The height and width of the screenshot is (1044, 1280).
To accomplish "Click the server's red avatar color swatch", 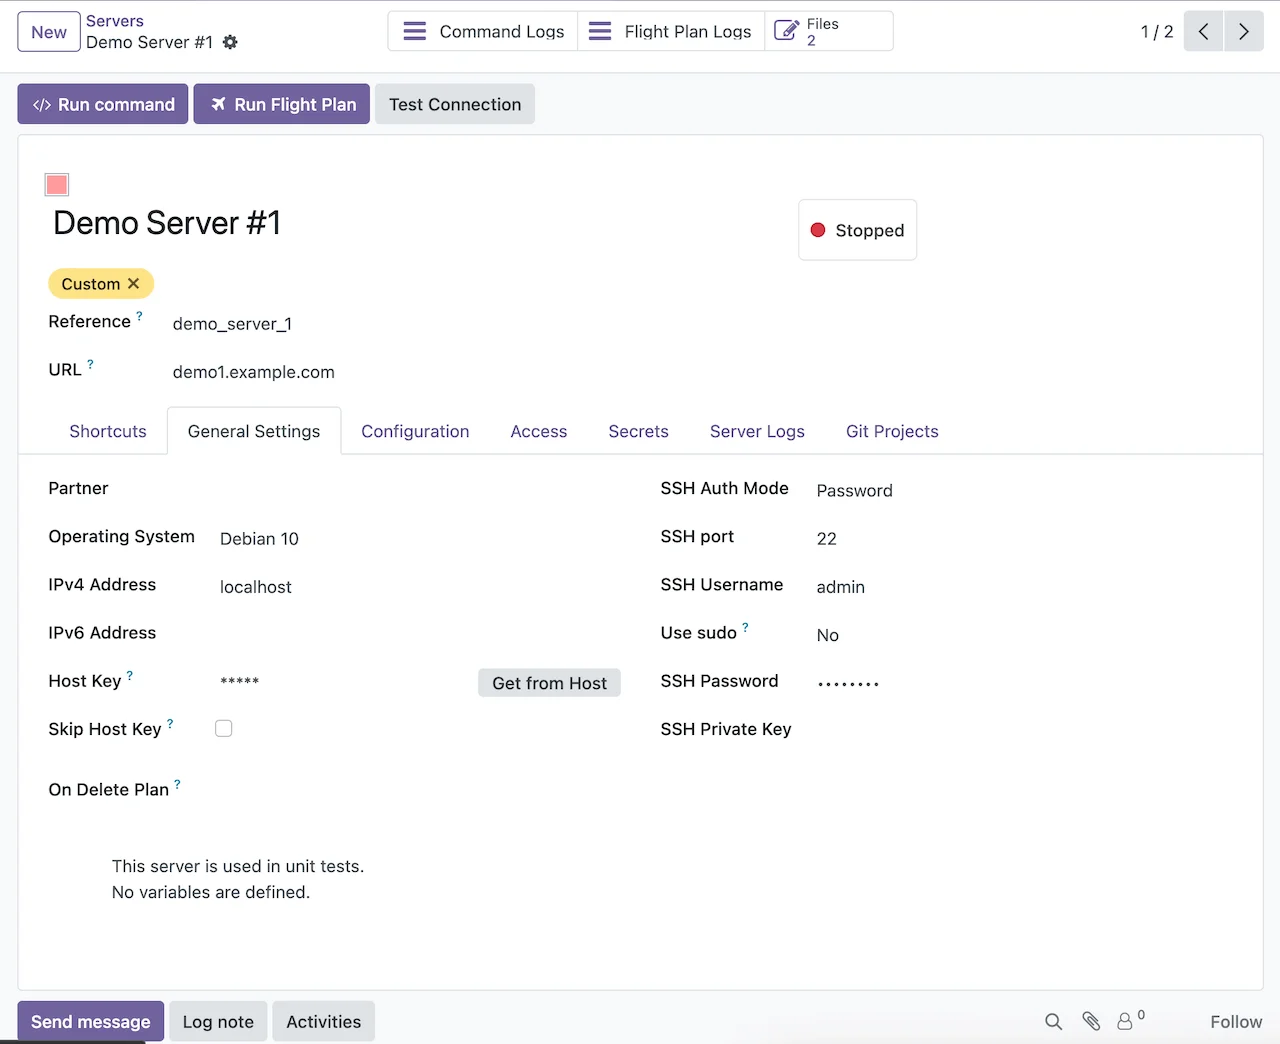I will (56, 184).
